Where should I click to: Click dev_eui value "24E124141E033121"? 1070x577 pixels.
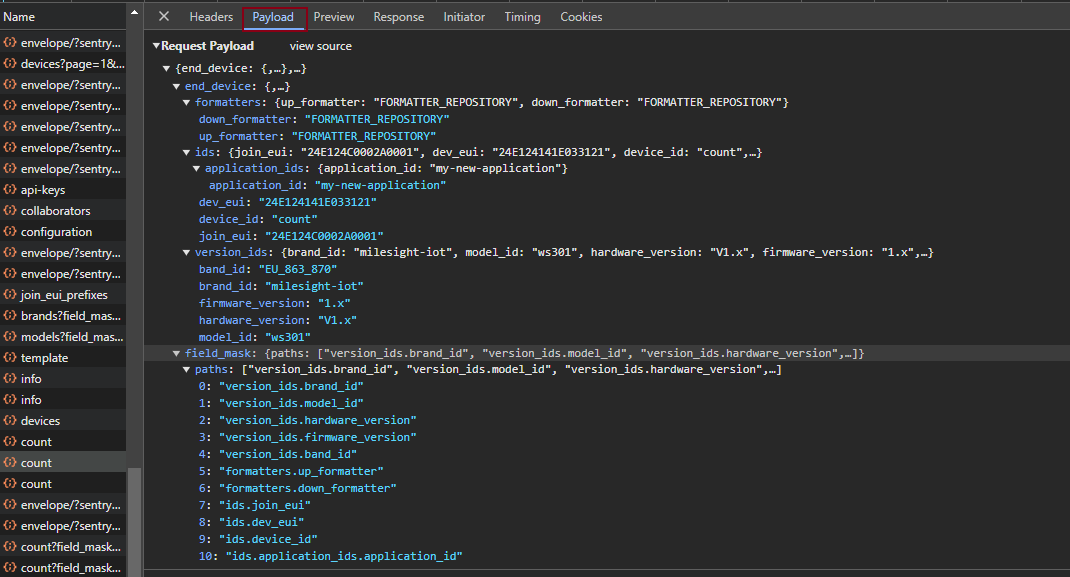pos(317,203)
